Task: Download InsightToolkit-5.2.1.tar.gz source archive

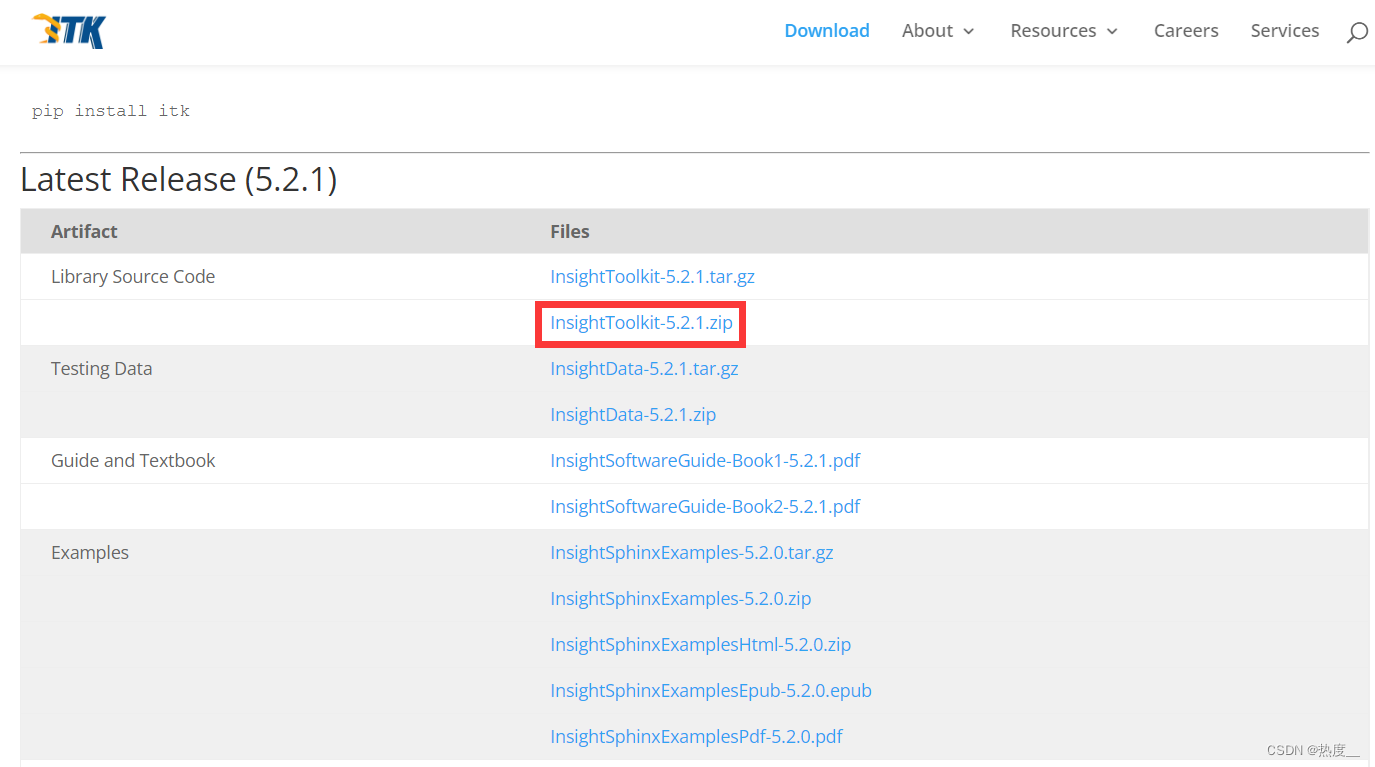Action: coord(652,276)
